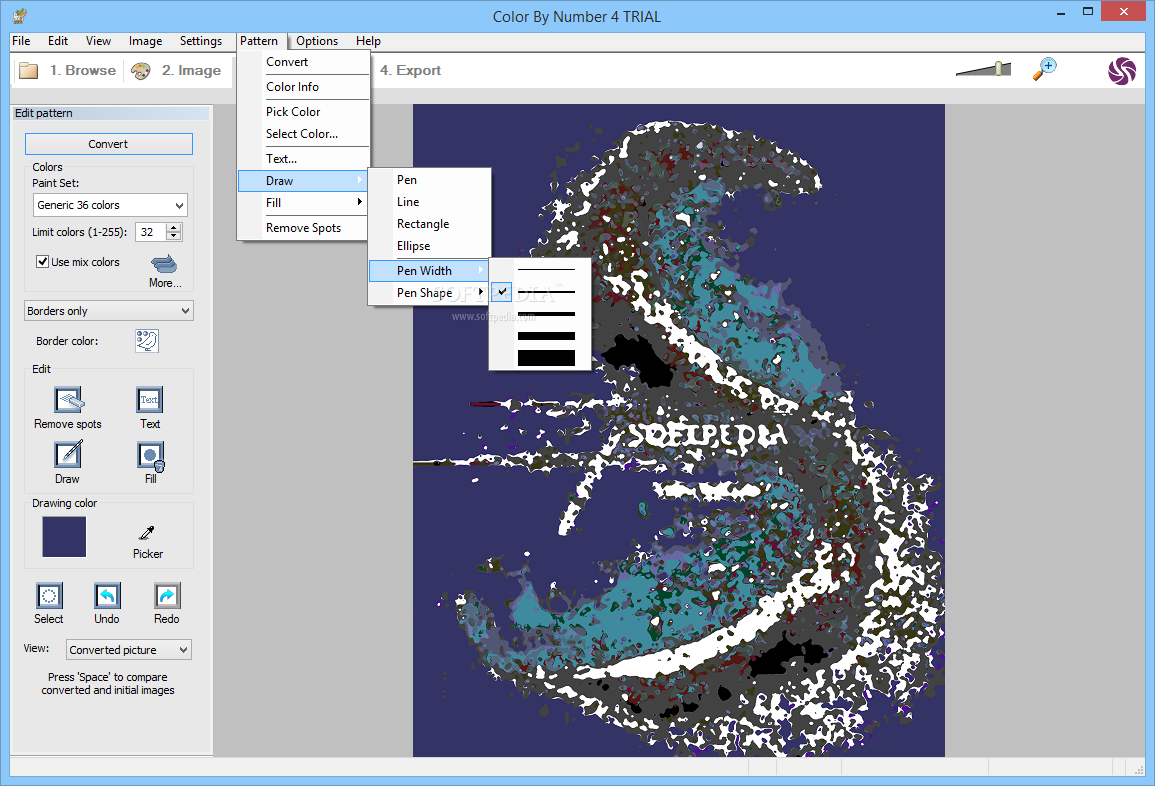Click the app icon in title bar
1155x786 pixels.
[x=20, y=15]
